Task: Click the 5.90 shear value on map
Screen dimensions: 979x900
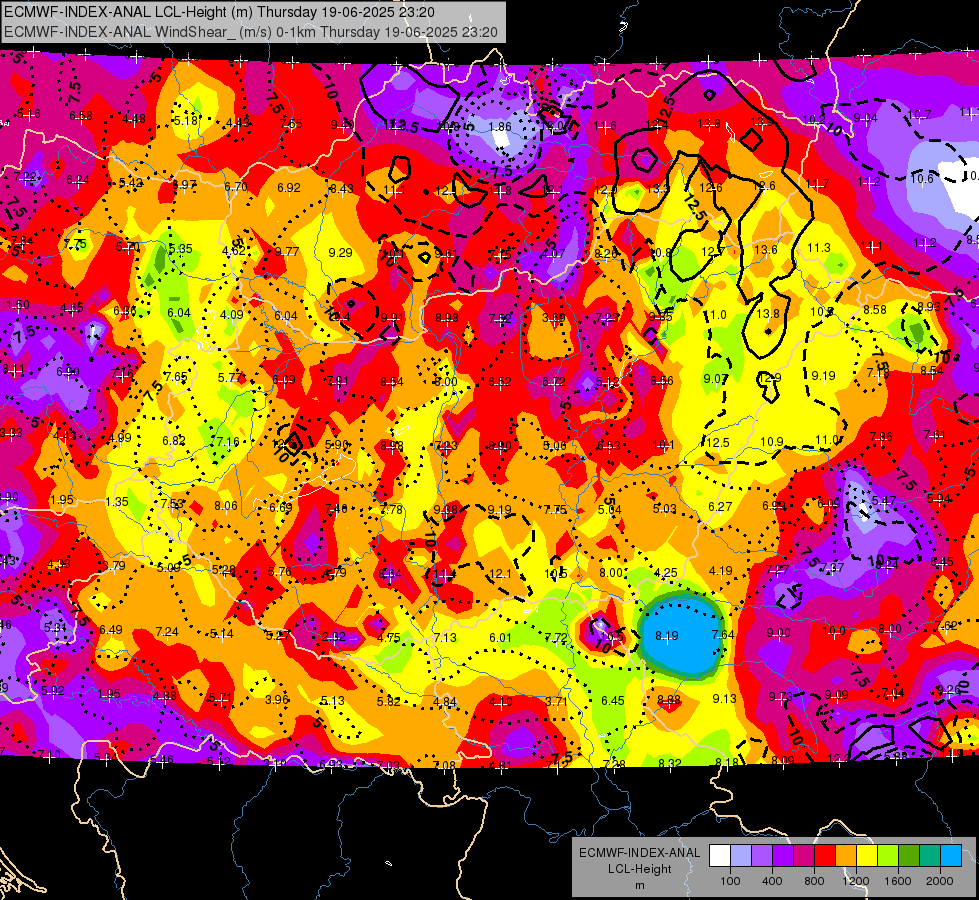Action: pos(337,445)
